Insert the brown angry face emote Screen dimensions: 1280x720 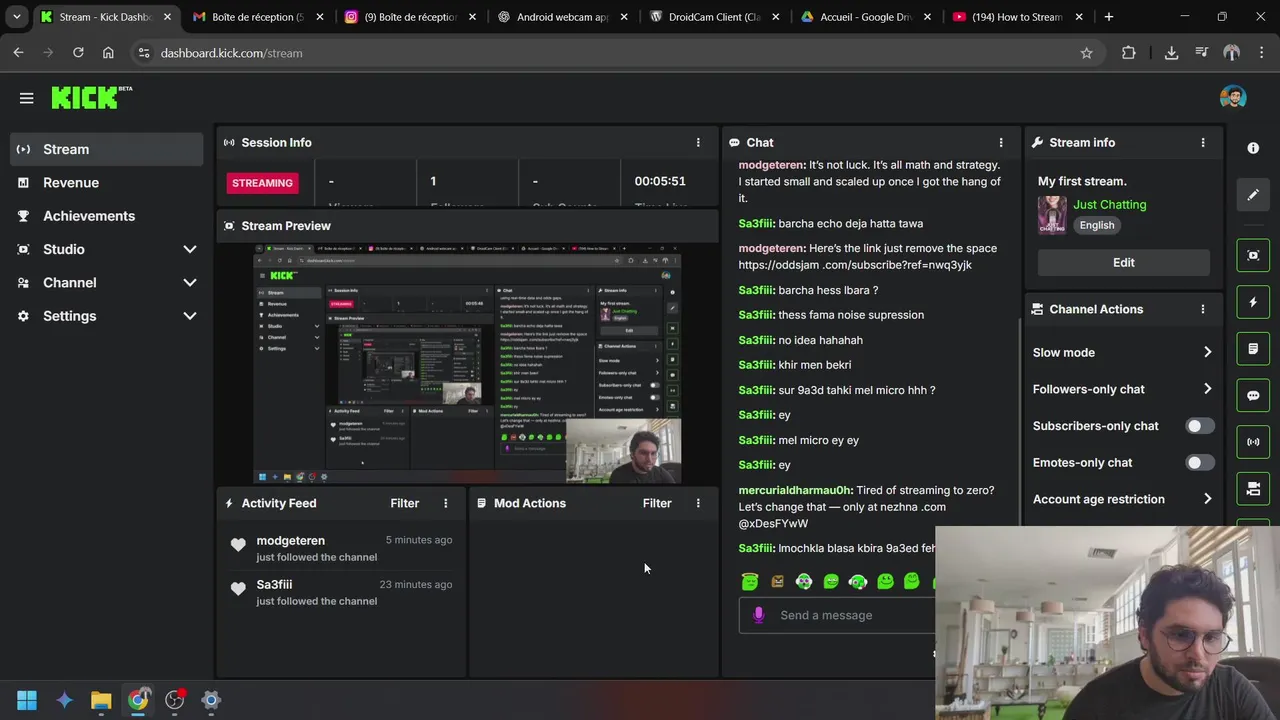pos(777,581)
